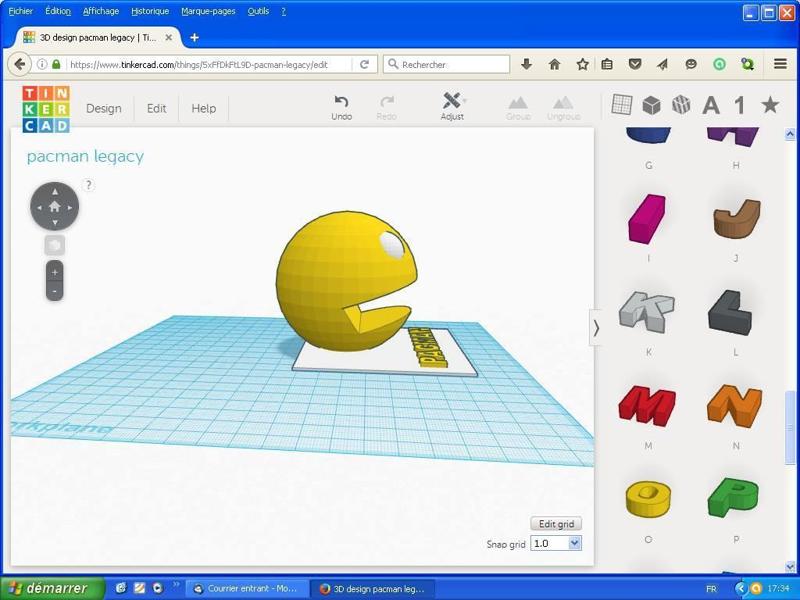Pick the green letter P shape
800x600 pixels.
click(733, 498)
